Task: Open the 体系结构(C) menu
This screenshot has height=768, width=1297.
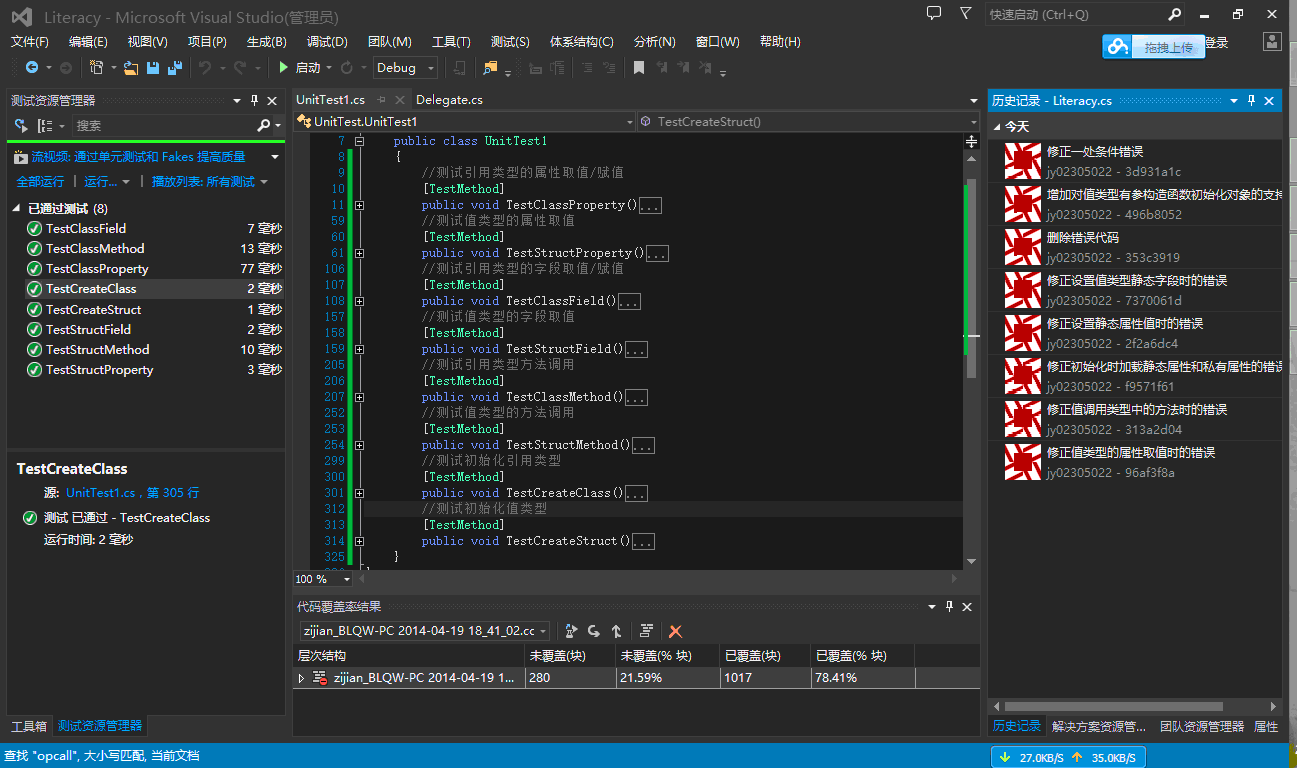Action: (582, 42)
